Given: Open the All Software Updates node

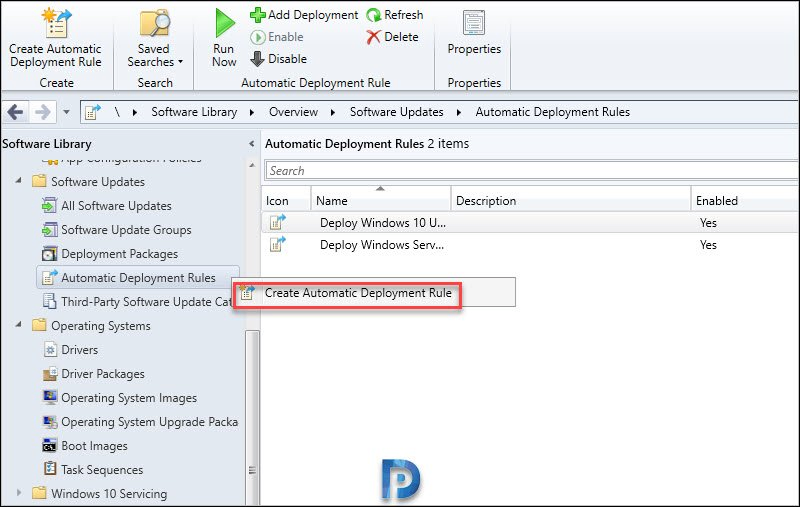Looking at the screenshot, I should click(116, 206).
